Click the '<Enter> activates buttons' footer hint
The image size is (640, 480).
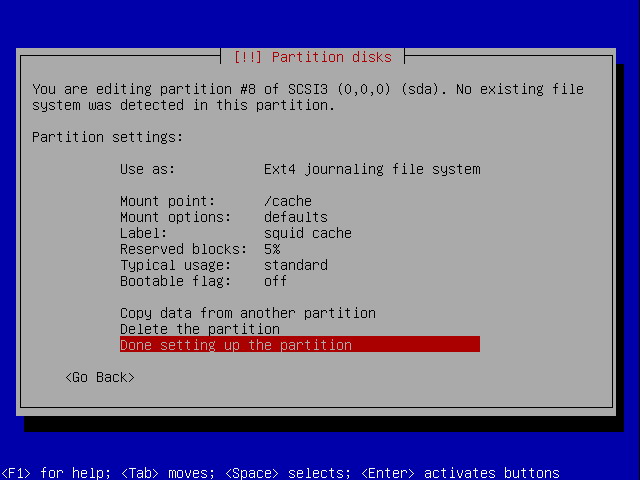460,473
